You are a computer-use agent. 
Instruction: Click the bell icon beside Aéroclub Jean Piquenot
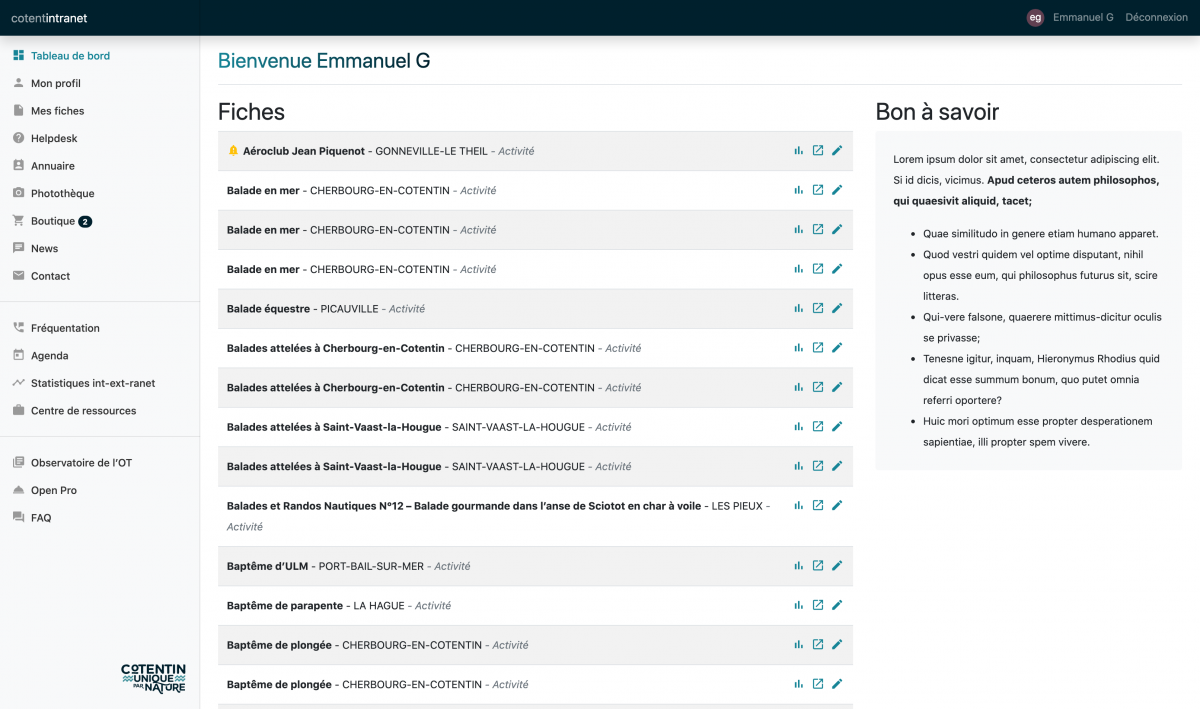point(233,151)
